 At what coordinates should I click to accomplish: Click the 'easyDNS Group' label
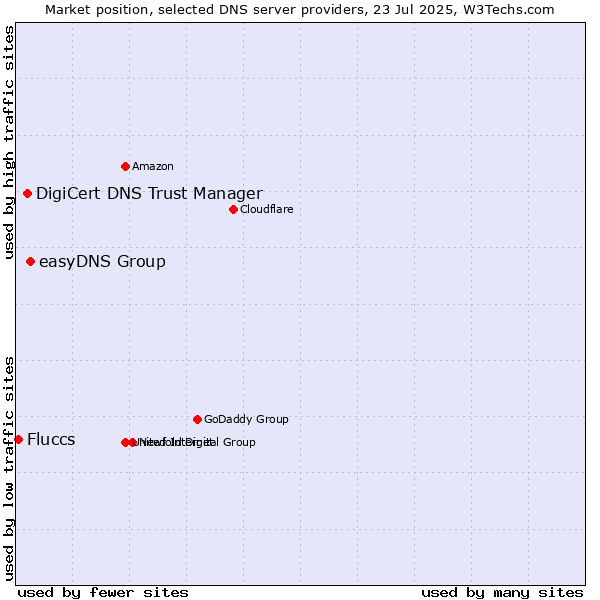[102, 262]
